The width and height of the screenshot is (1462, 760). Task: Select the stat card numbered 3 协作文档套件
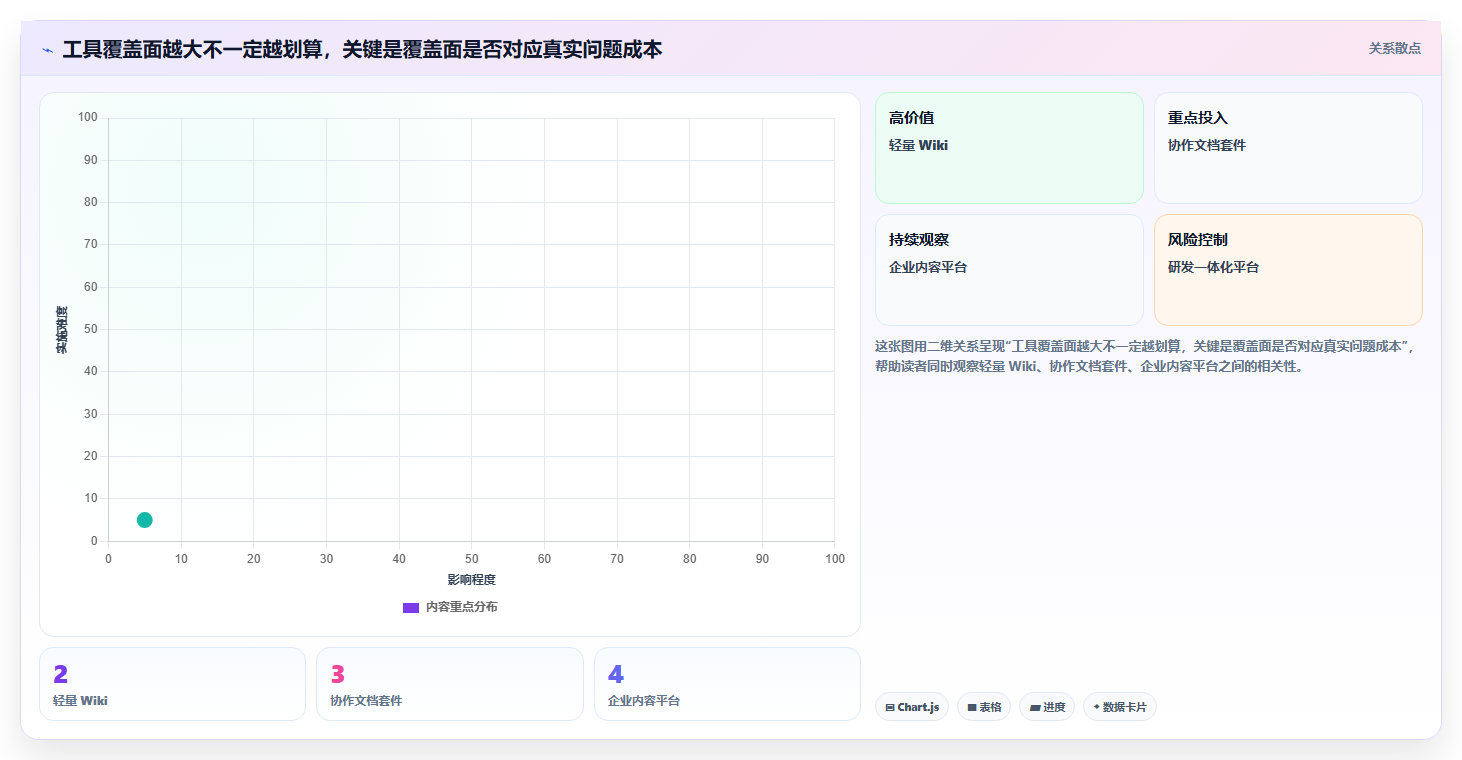[x=450, y=684]
